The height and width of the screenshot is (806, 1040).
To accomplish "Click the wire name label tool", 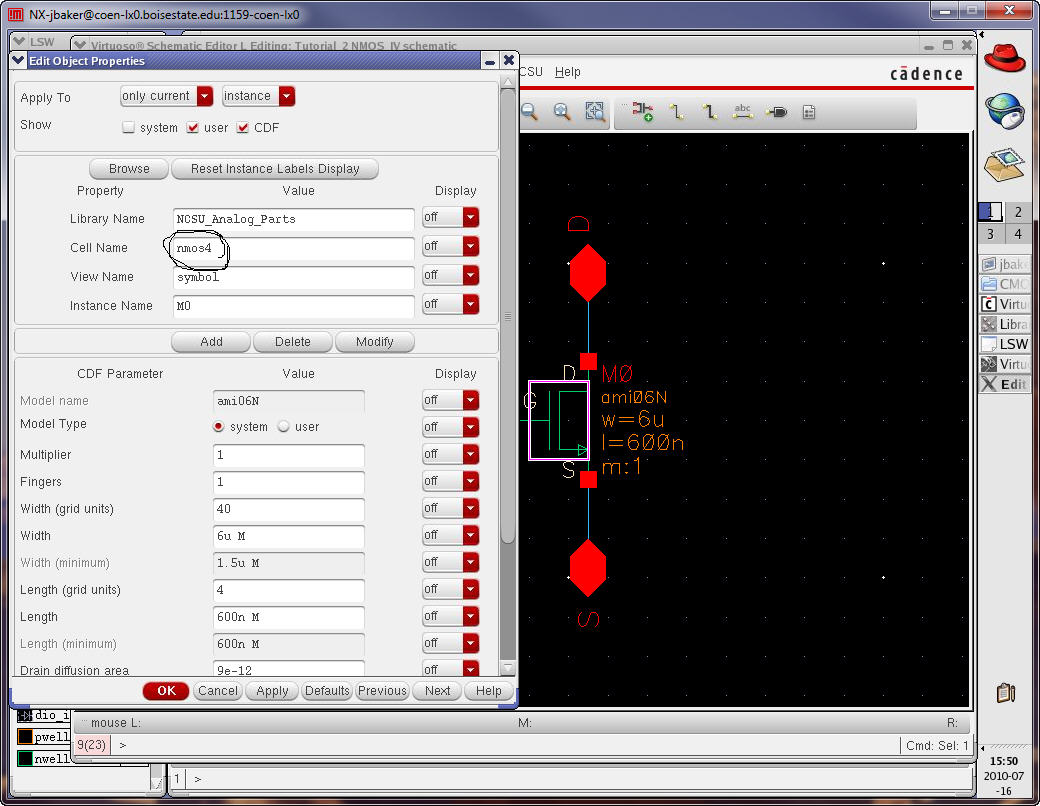I will [742, 112].
